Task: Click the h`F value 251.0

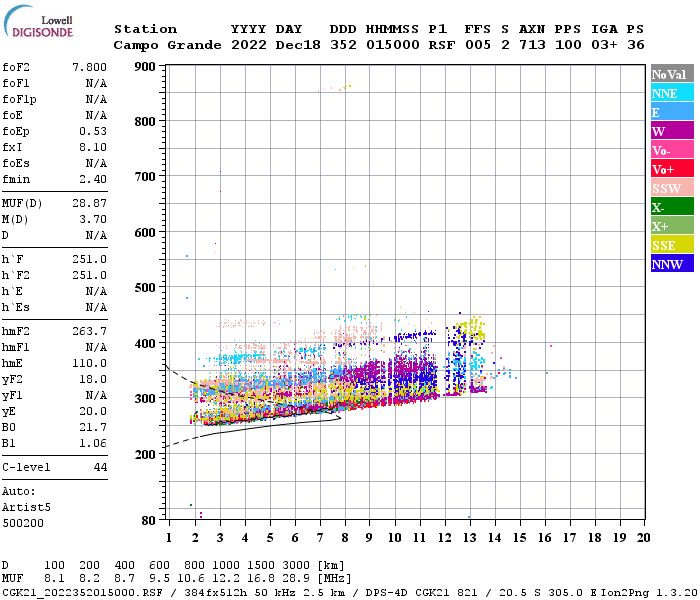Action: point(89,259)
